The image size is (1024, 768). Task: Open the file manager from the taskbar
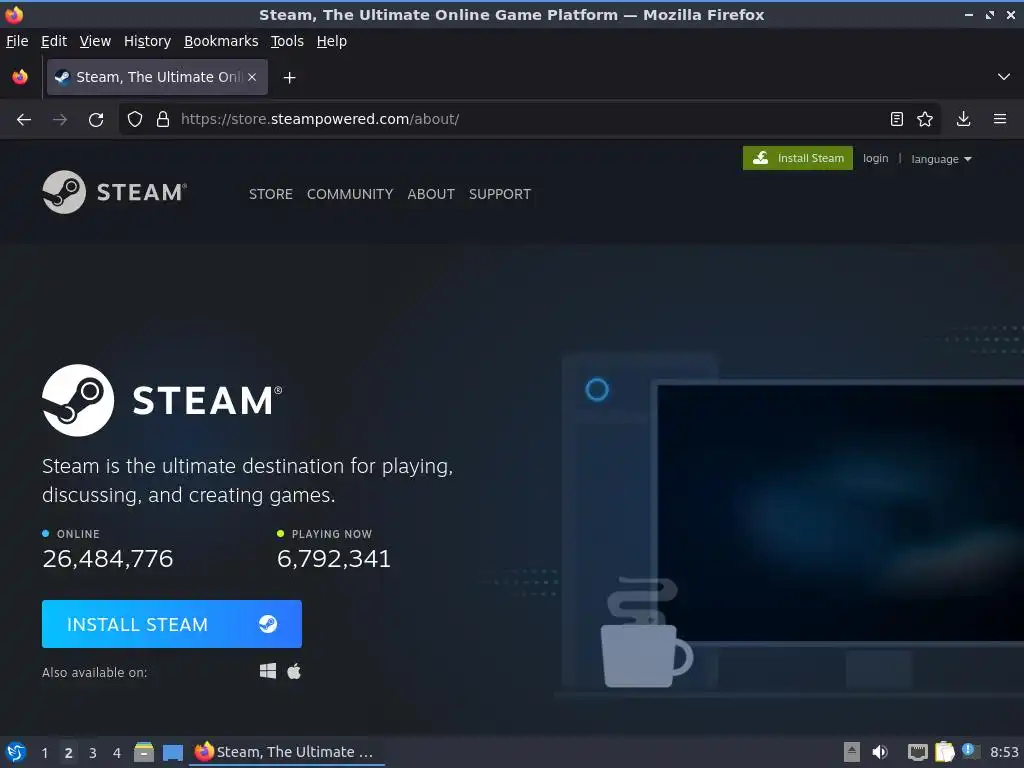pyautogui.click(x=144, y=752)
